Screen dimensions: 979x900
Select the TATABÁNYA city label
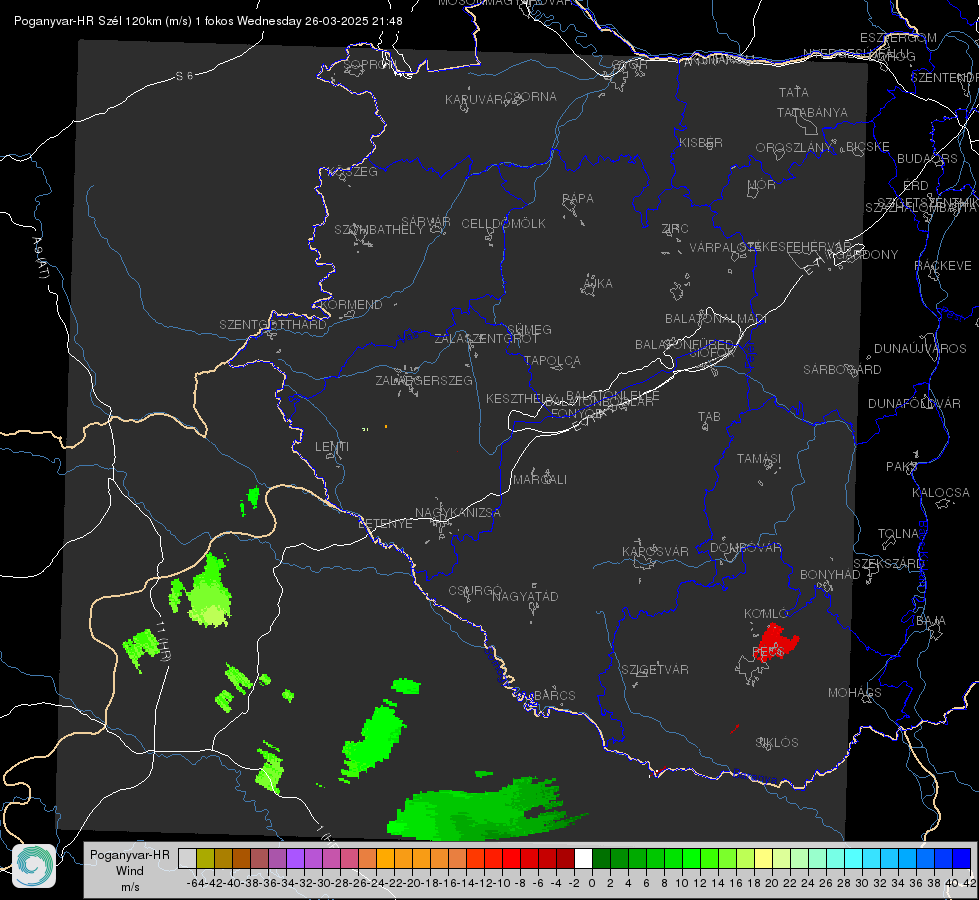(812, 113)
